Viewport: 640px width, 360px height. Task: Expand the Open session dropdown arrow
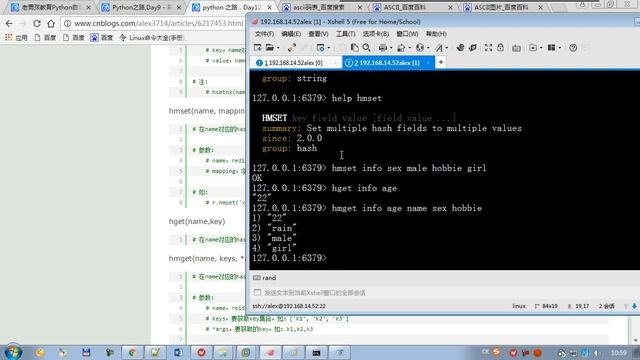point(278,48)
